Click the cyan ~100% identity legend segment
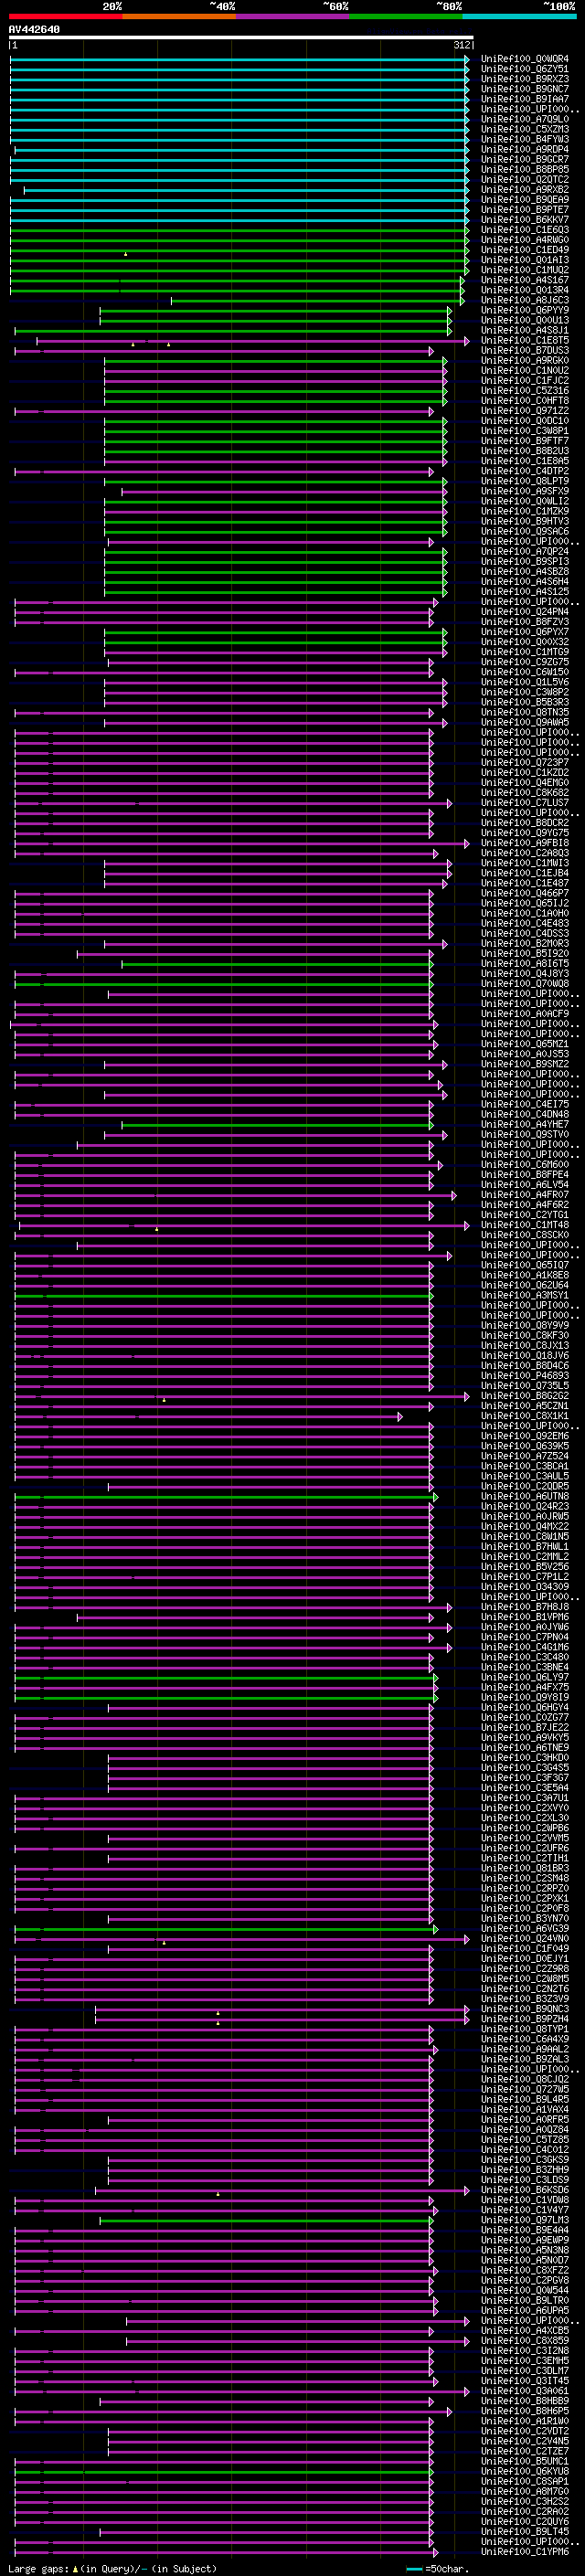The image size is (585, 2576). 520,16
